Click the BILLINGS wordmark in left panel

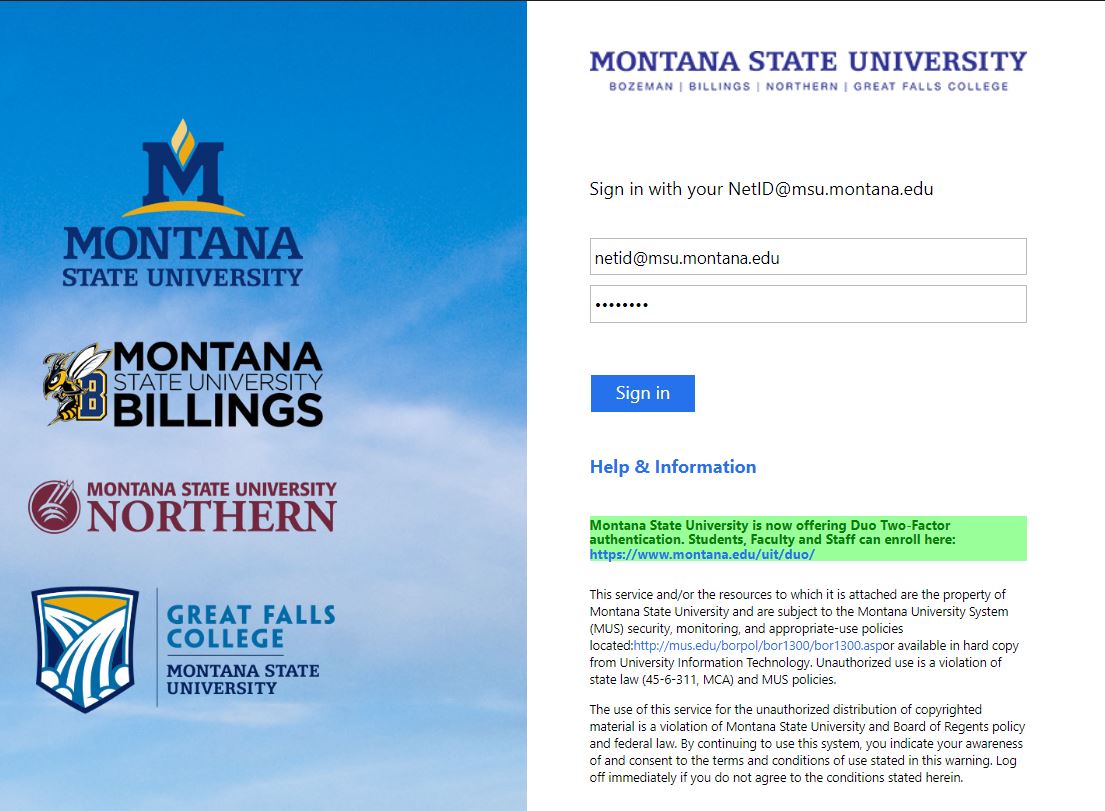tap(217, 411)
